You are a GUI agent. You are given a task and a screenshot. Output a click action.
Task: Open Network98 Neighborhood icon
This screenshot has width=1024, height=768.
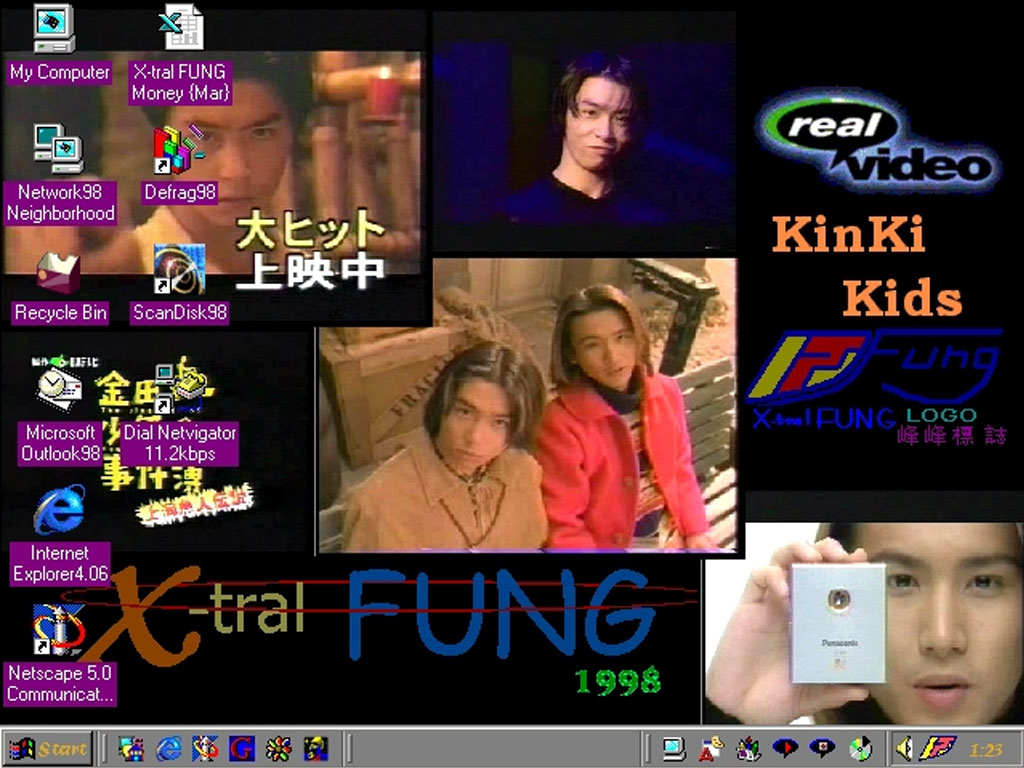tap(58, 148)
